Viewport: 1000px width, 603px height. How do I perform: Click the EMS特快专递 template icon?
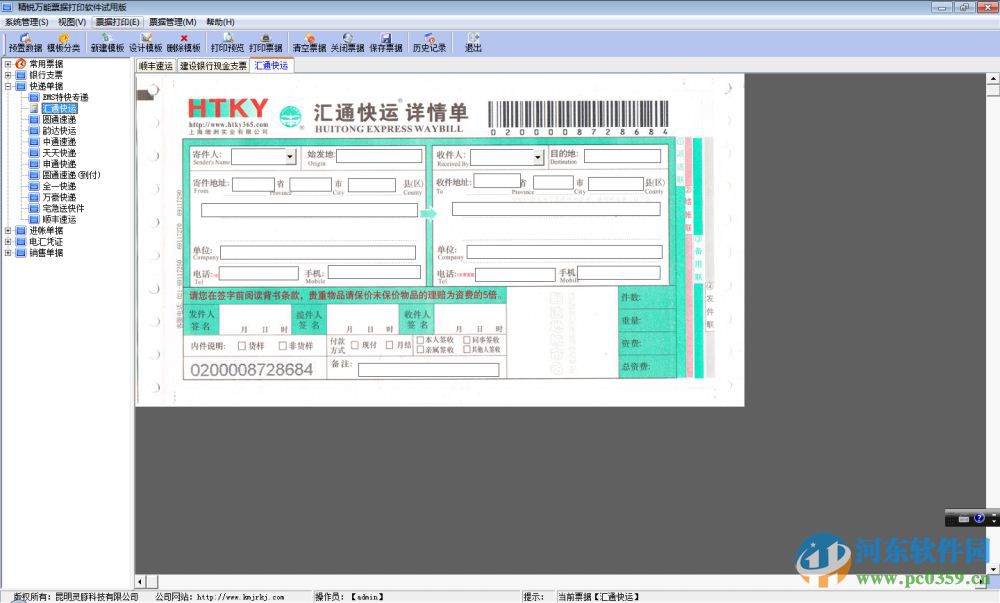[34, 98]
